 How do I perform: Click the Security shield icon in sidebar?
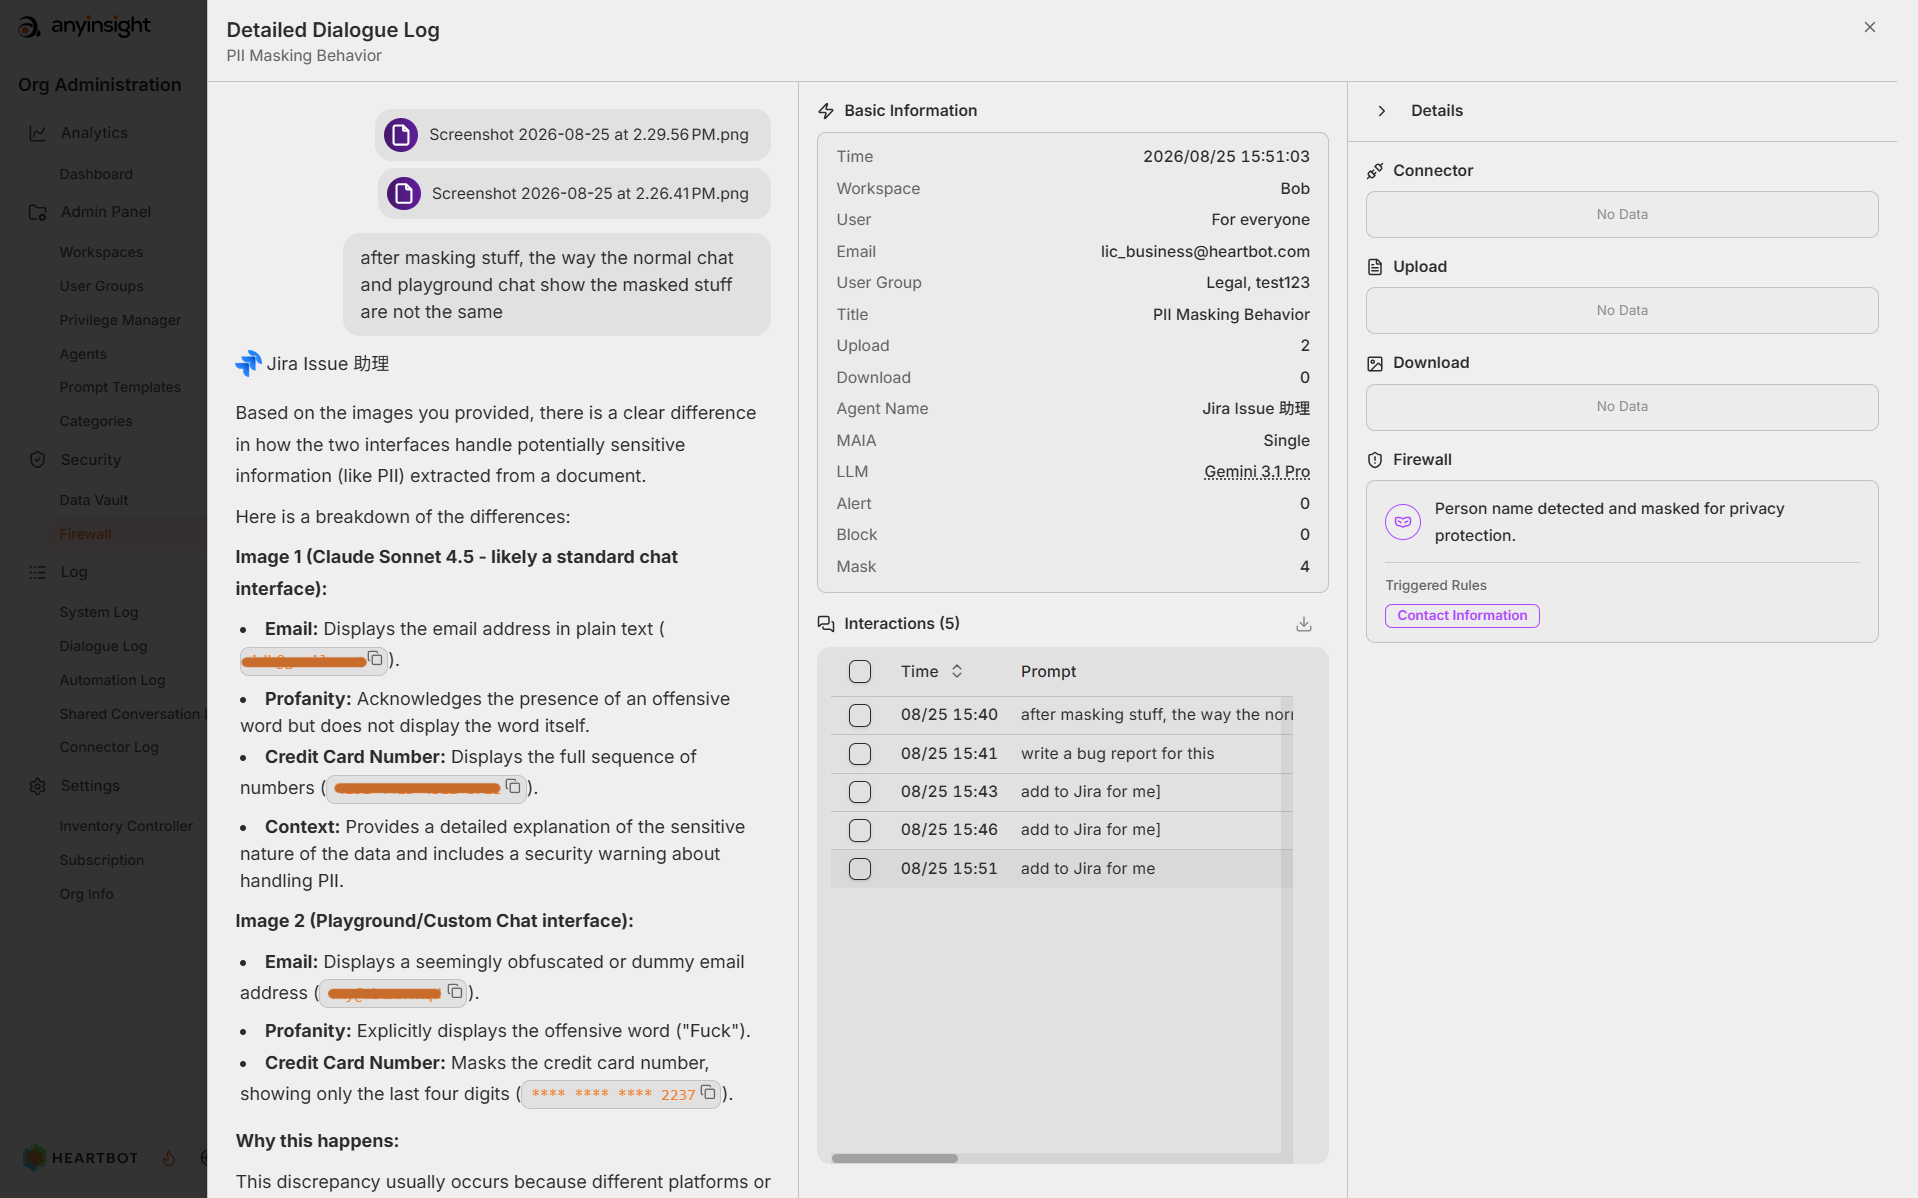pos(38,460)
